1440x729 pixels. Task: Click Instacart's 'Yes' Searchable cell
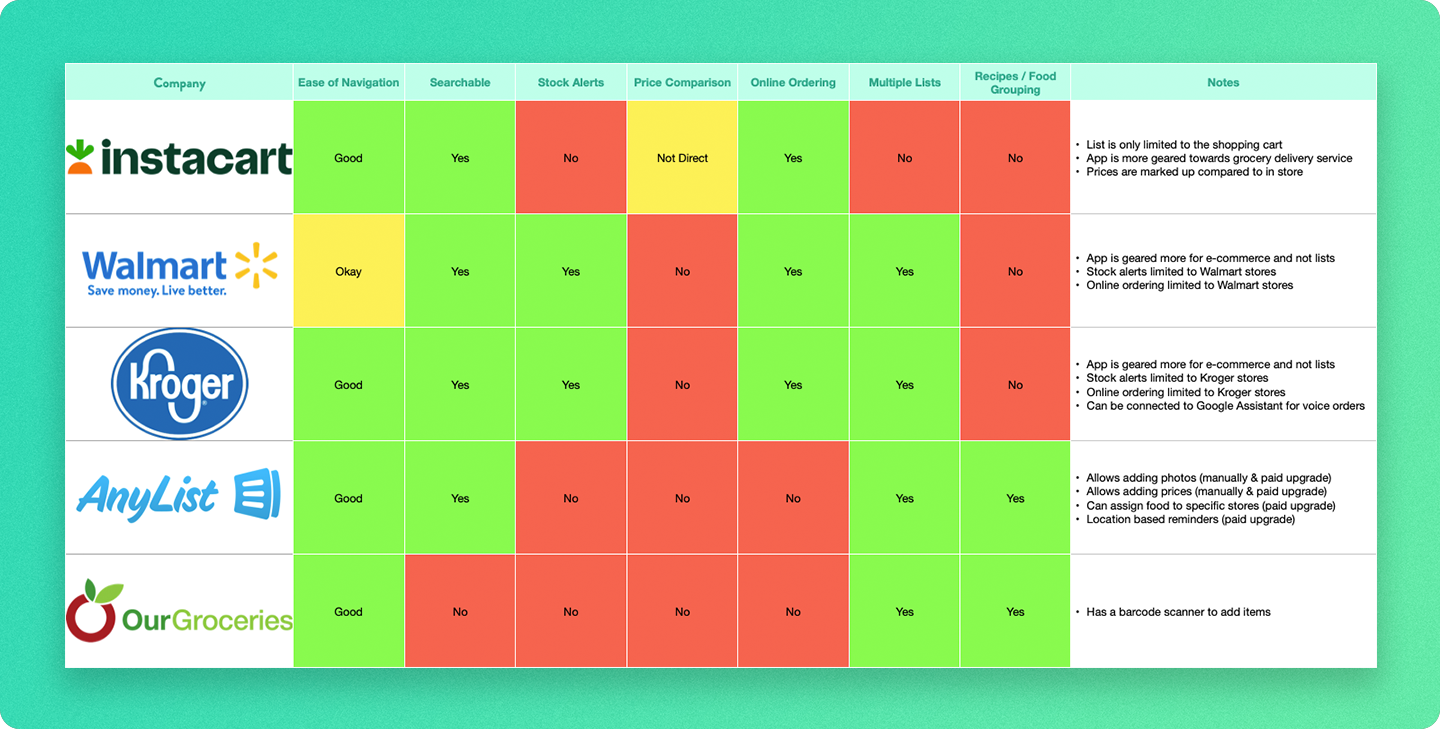click(x=460, y=158)
